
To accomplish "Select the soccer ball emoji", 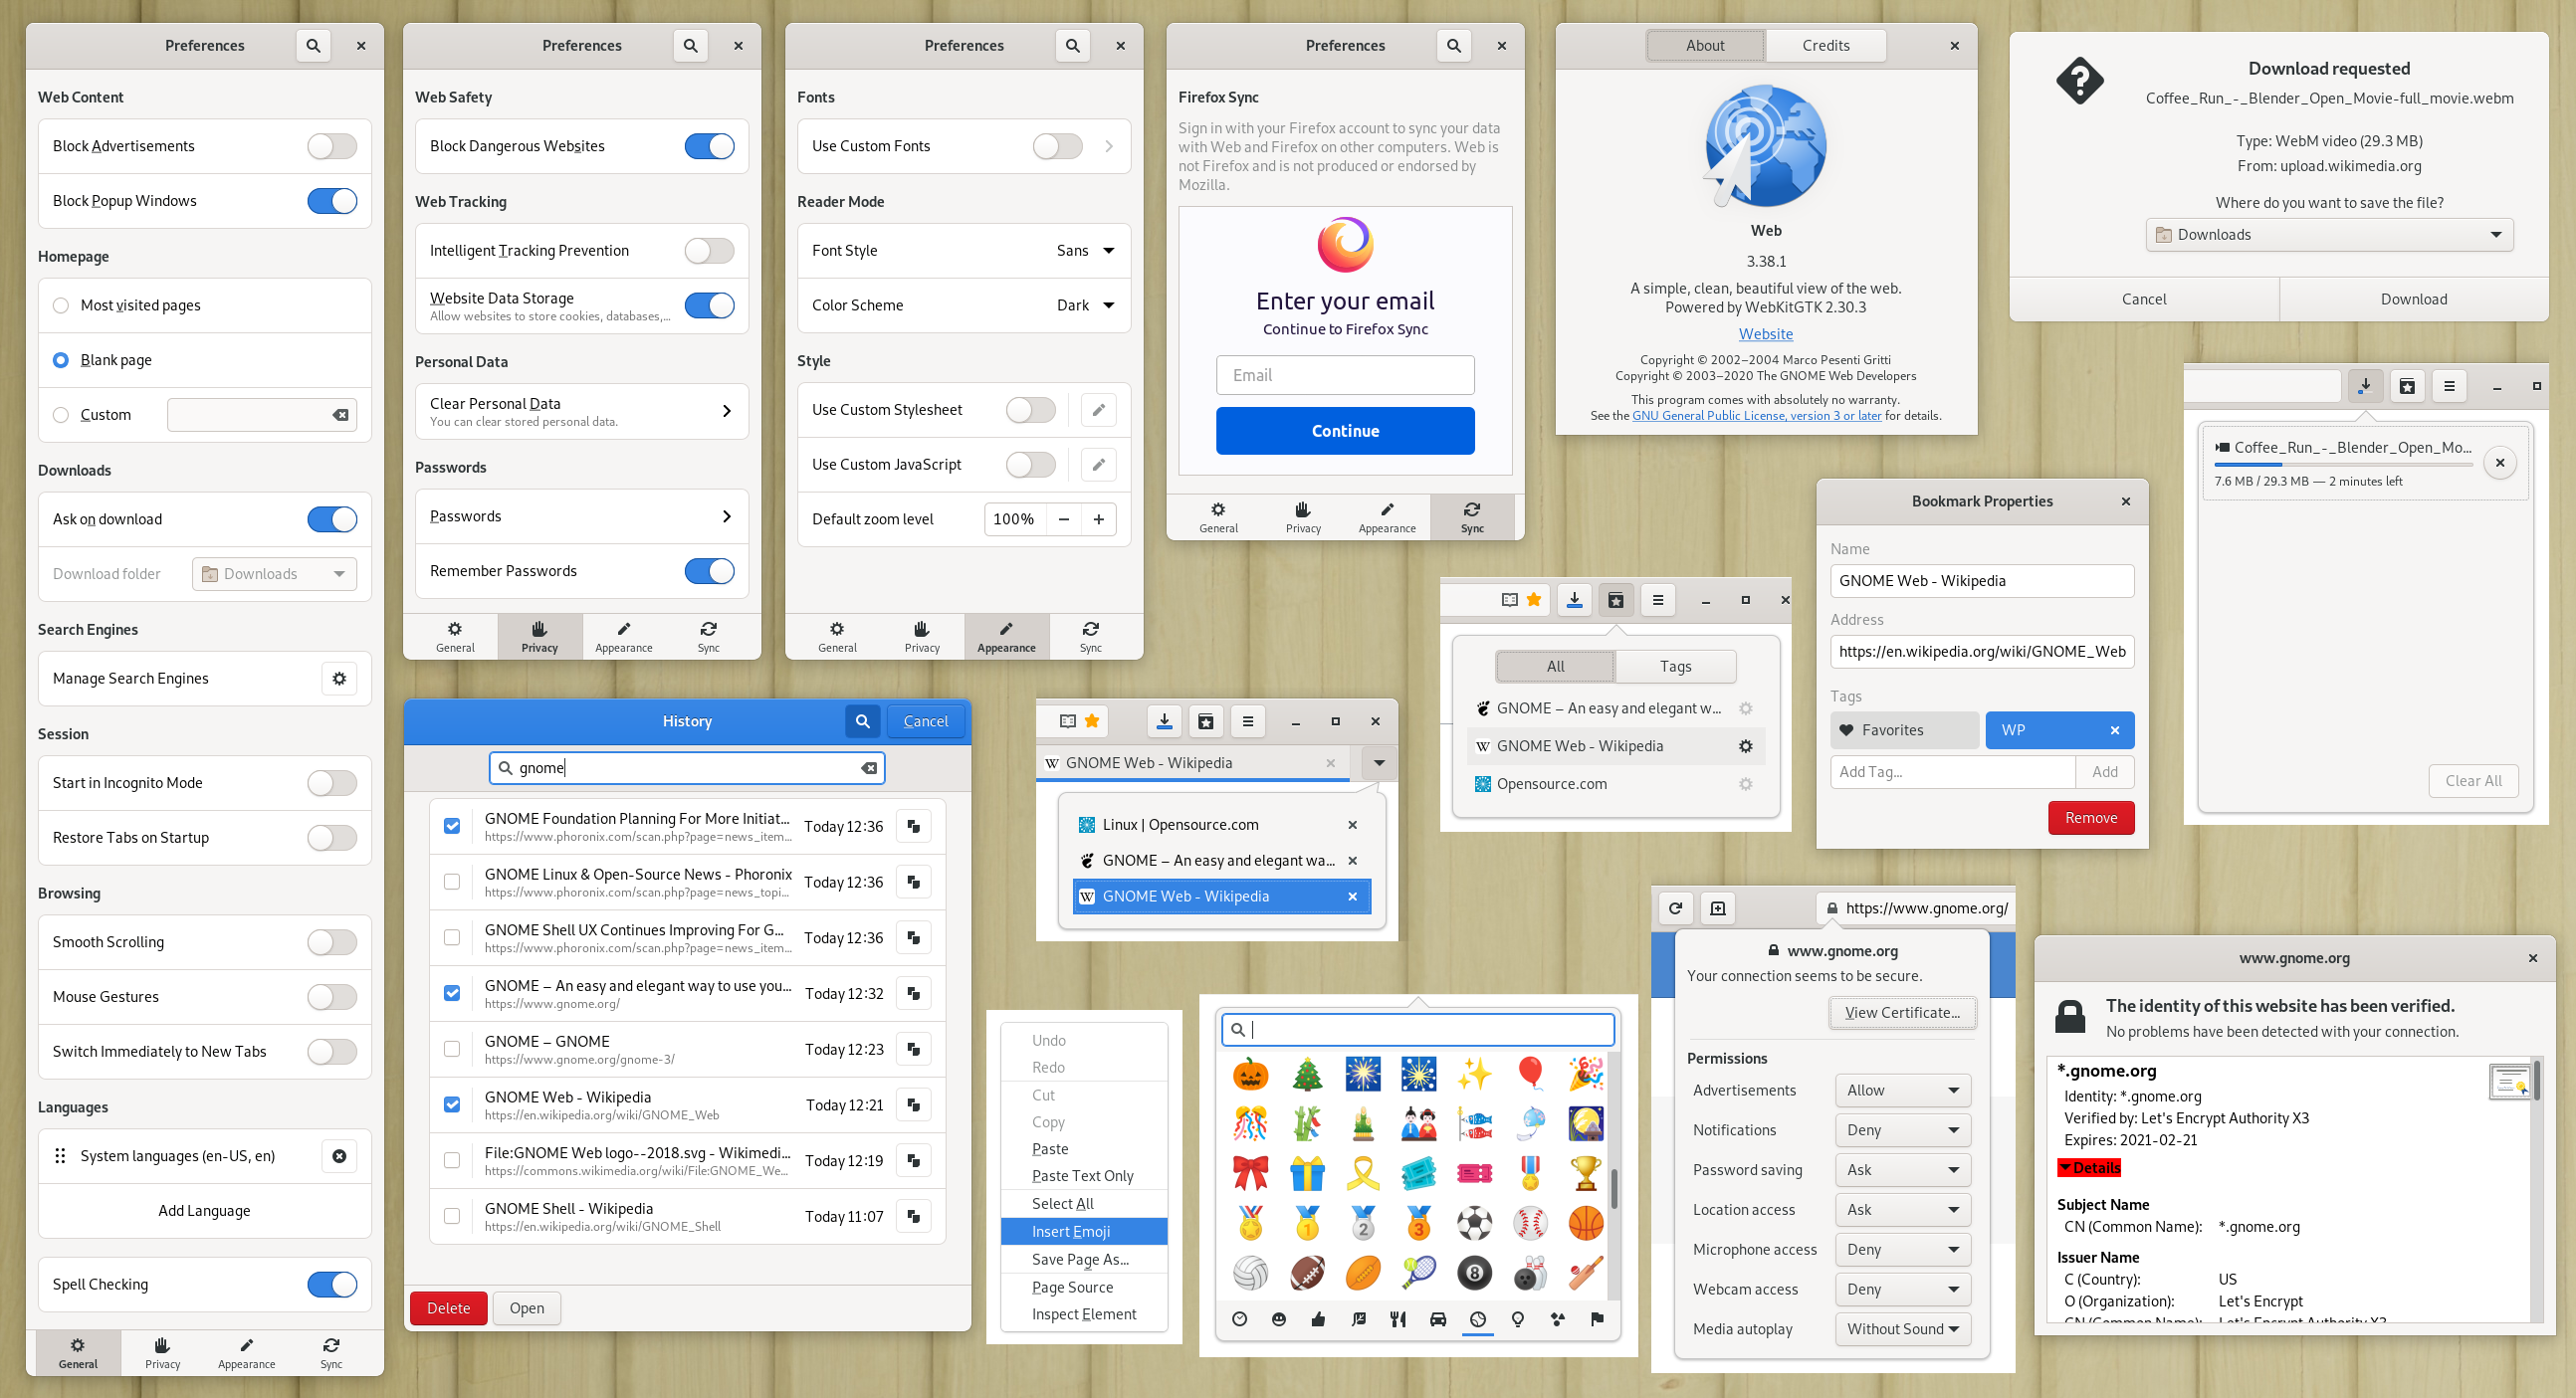I will click(1474, 1222).
